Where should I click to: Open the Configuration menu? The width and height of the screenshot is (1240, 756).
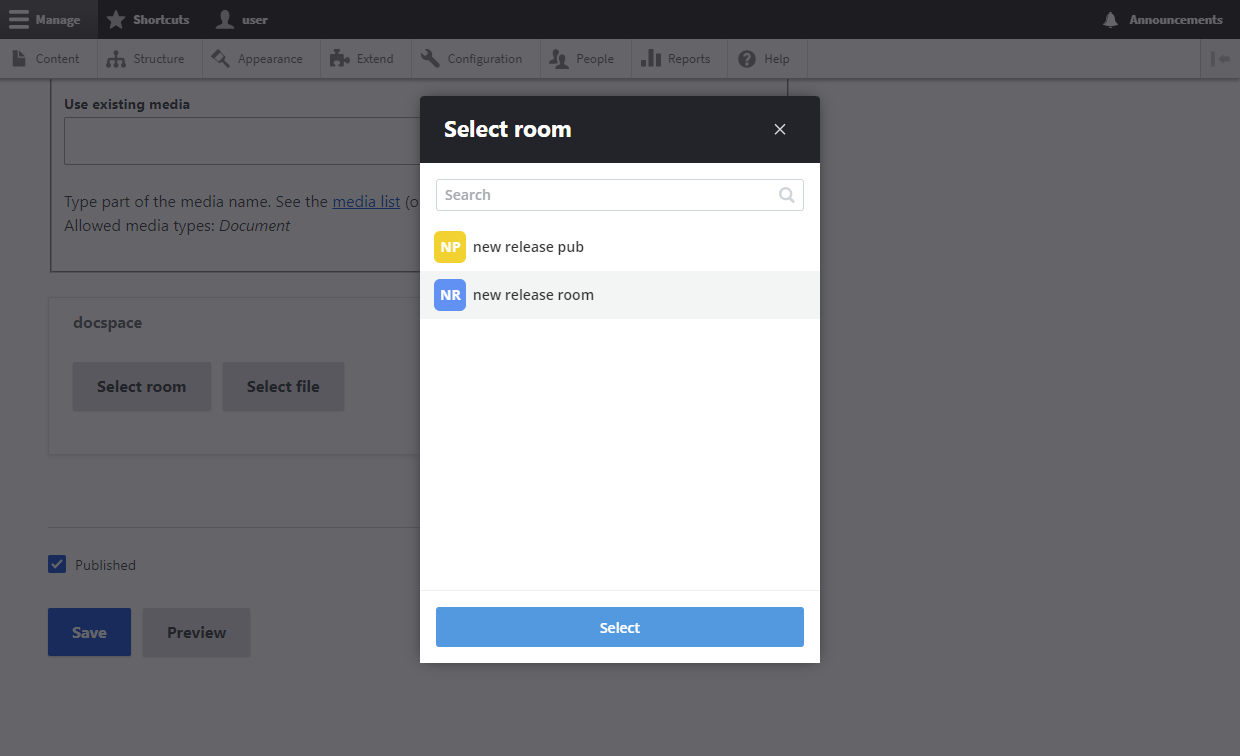coord(472,59)
